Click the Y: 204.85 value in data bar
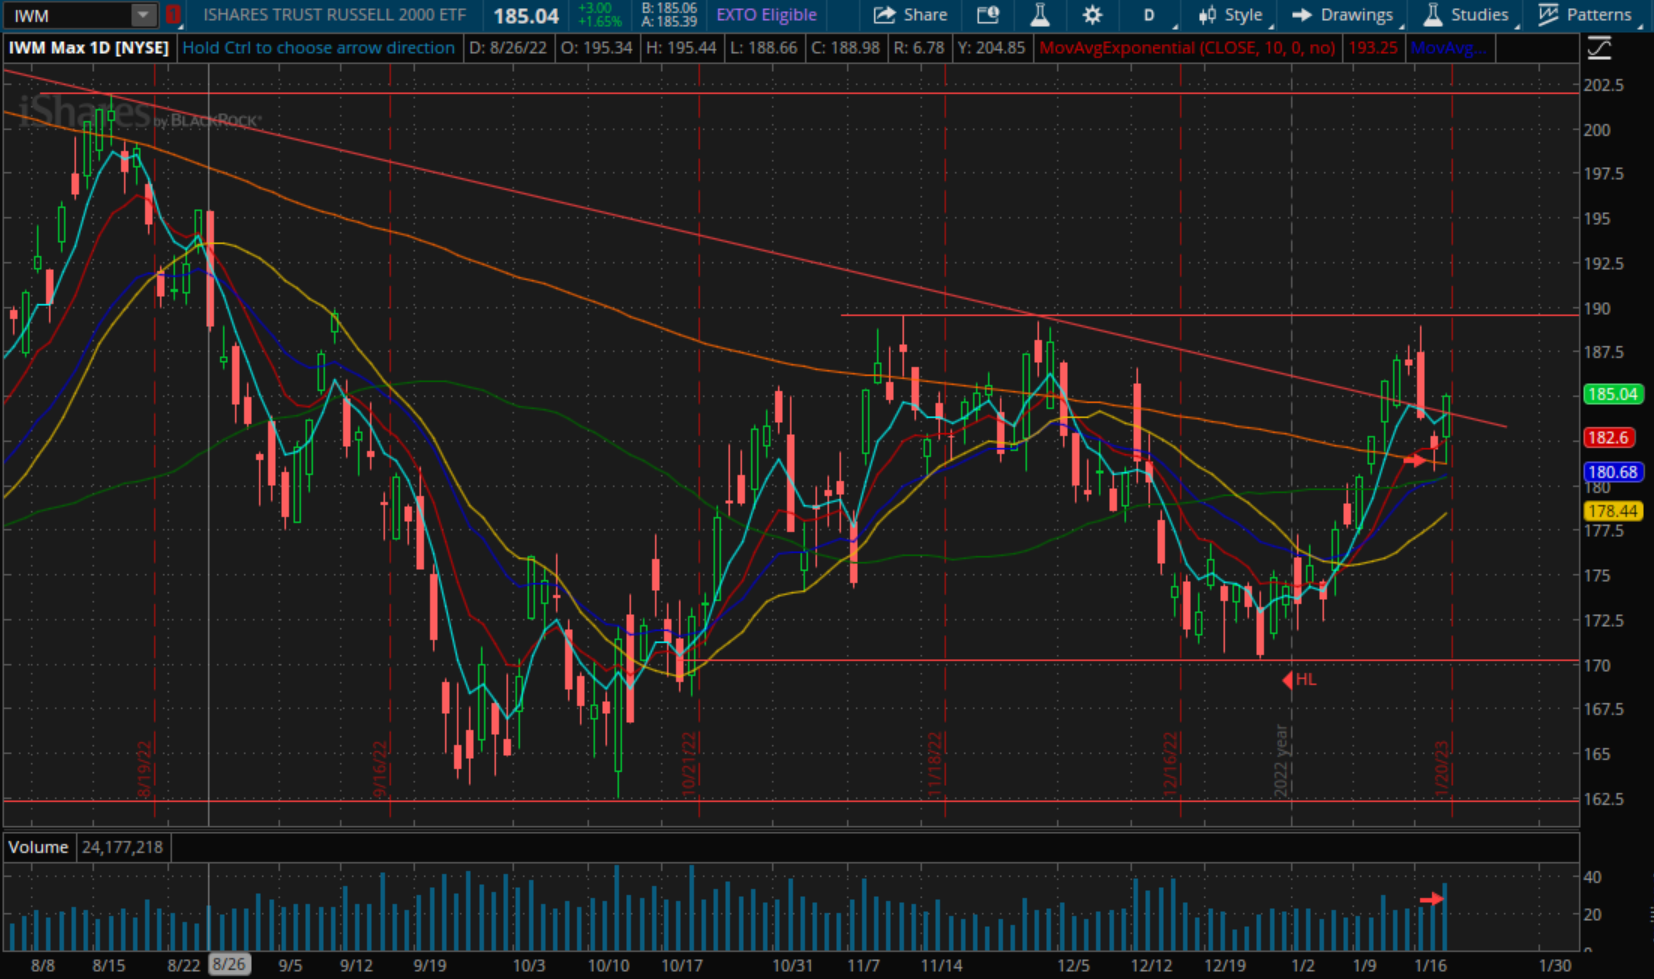 [991, 47]
